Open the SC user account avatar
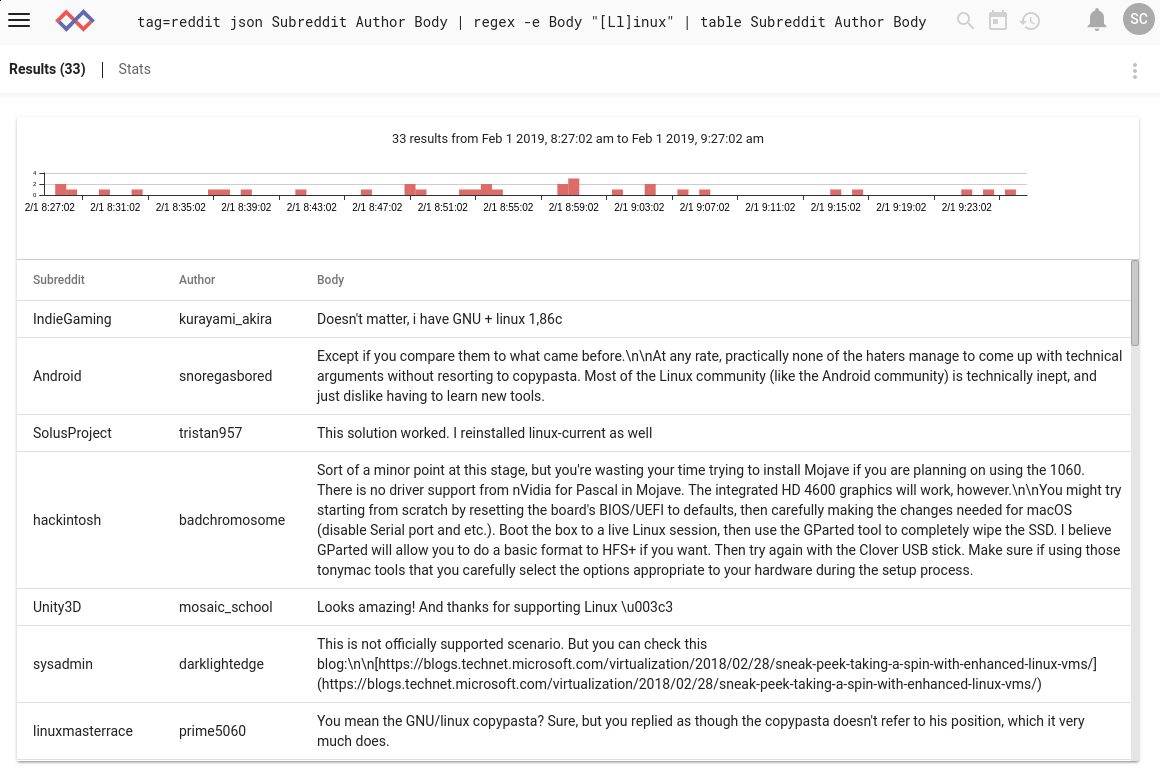 pos(1139,19)
